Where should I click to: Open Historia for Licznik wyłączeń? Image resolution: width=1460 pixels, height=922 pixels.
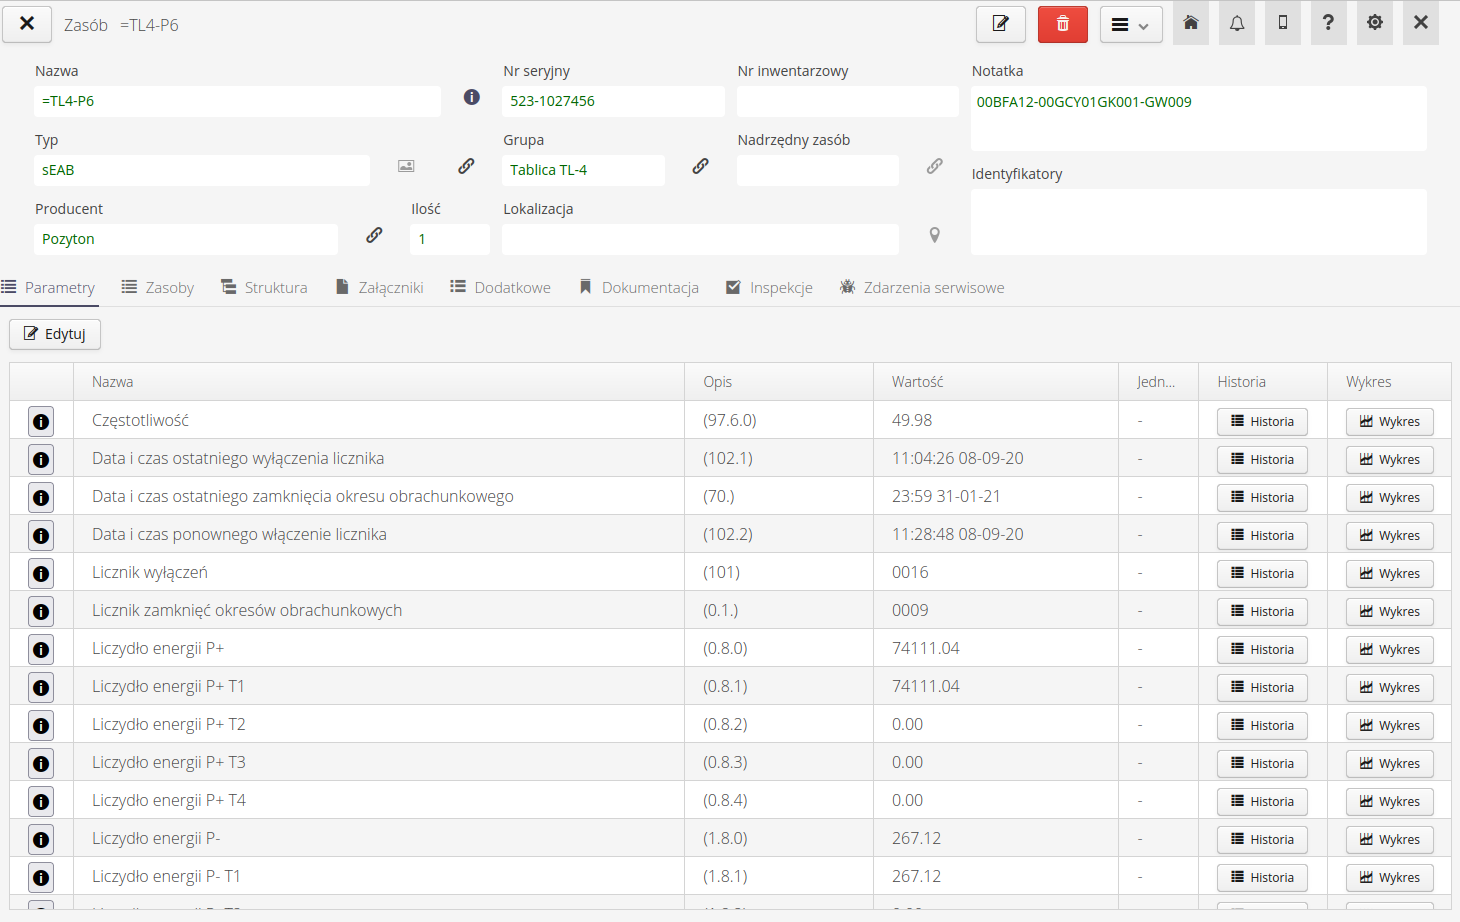pyautogui.click(x=1262, y=574)
